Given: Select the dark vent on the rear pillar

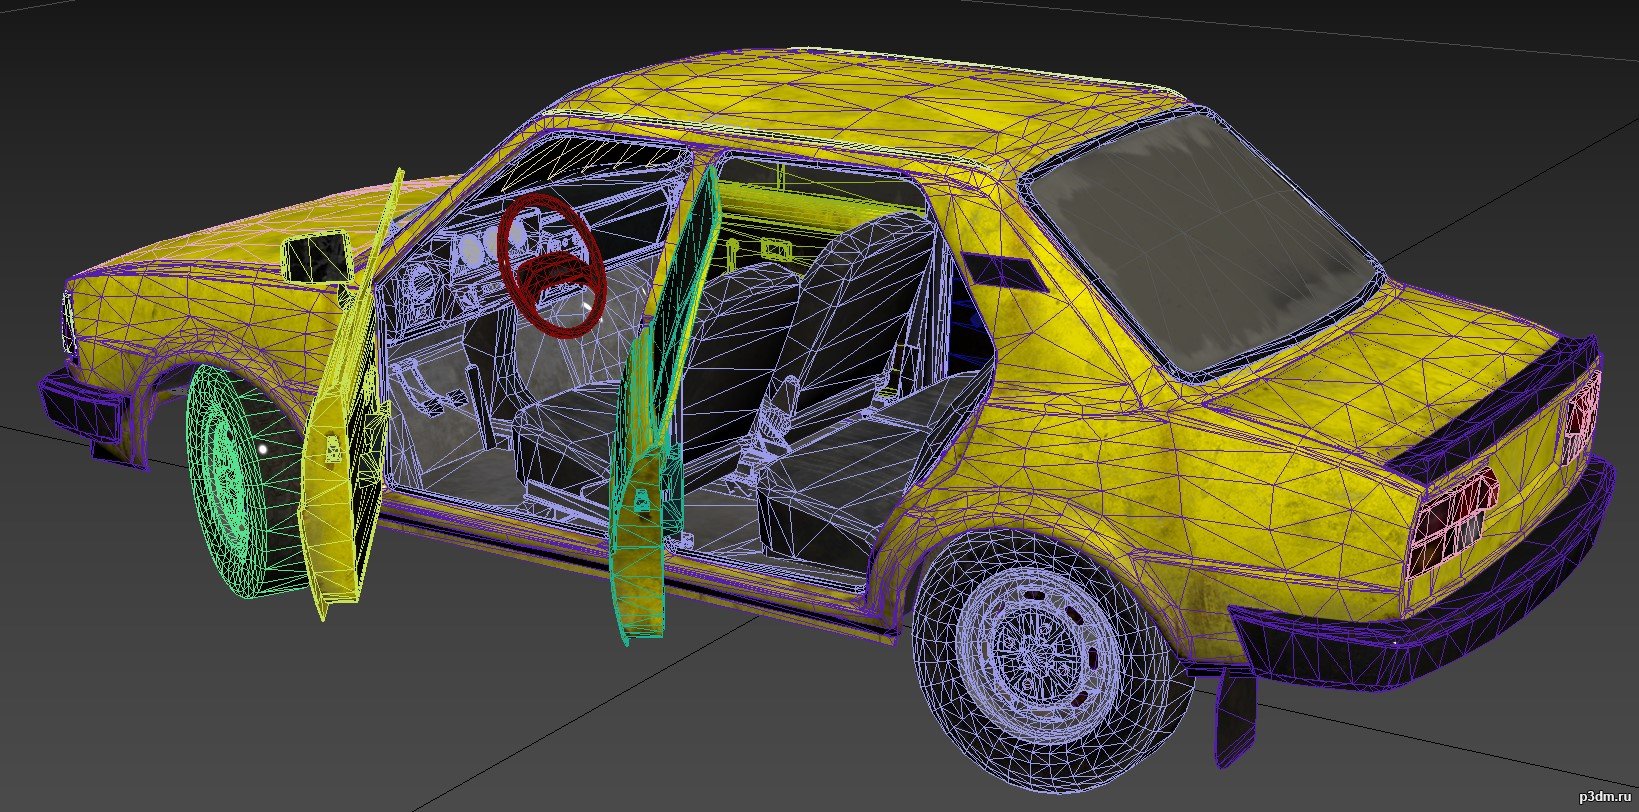Looking at the screenshot, I should coord(1005,270).
